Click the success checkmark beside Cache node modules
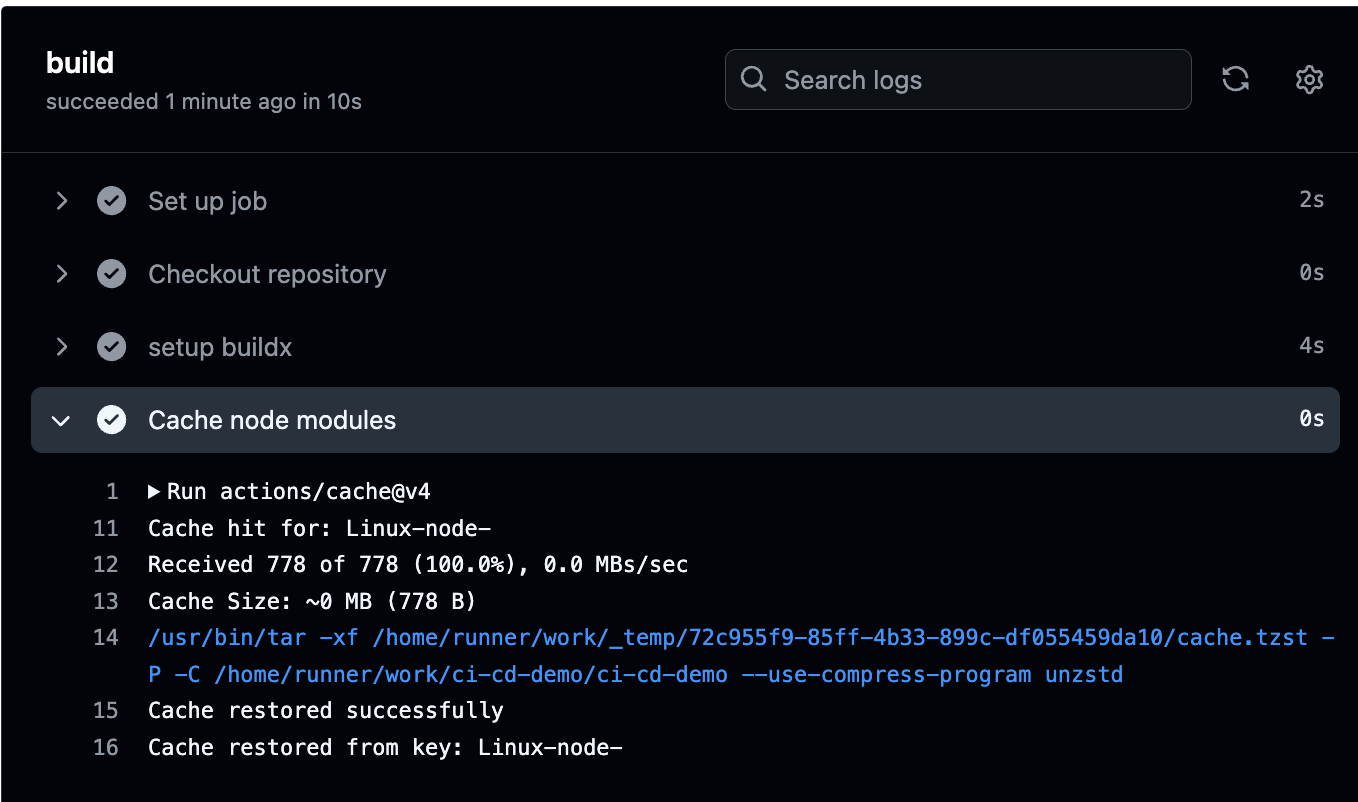The width and height of the screenshot is (1358, 802). 111,420
